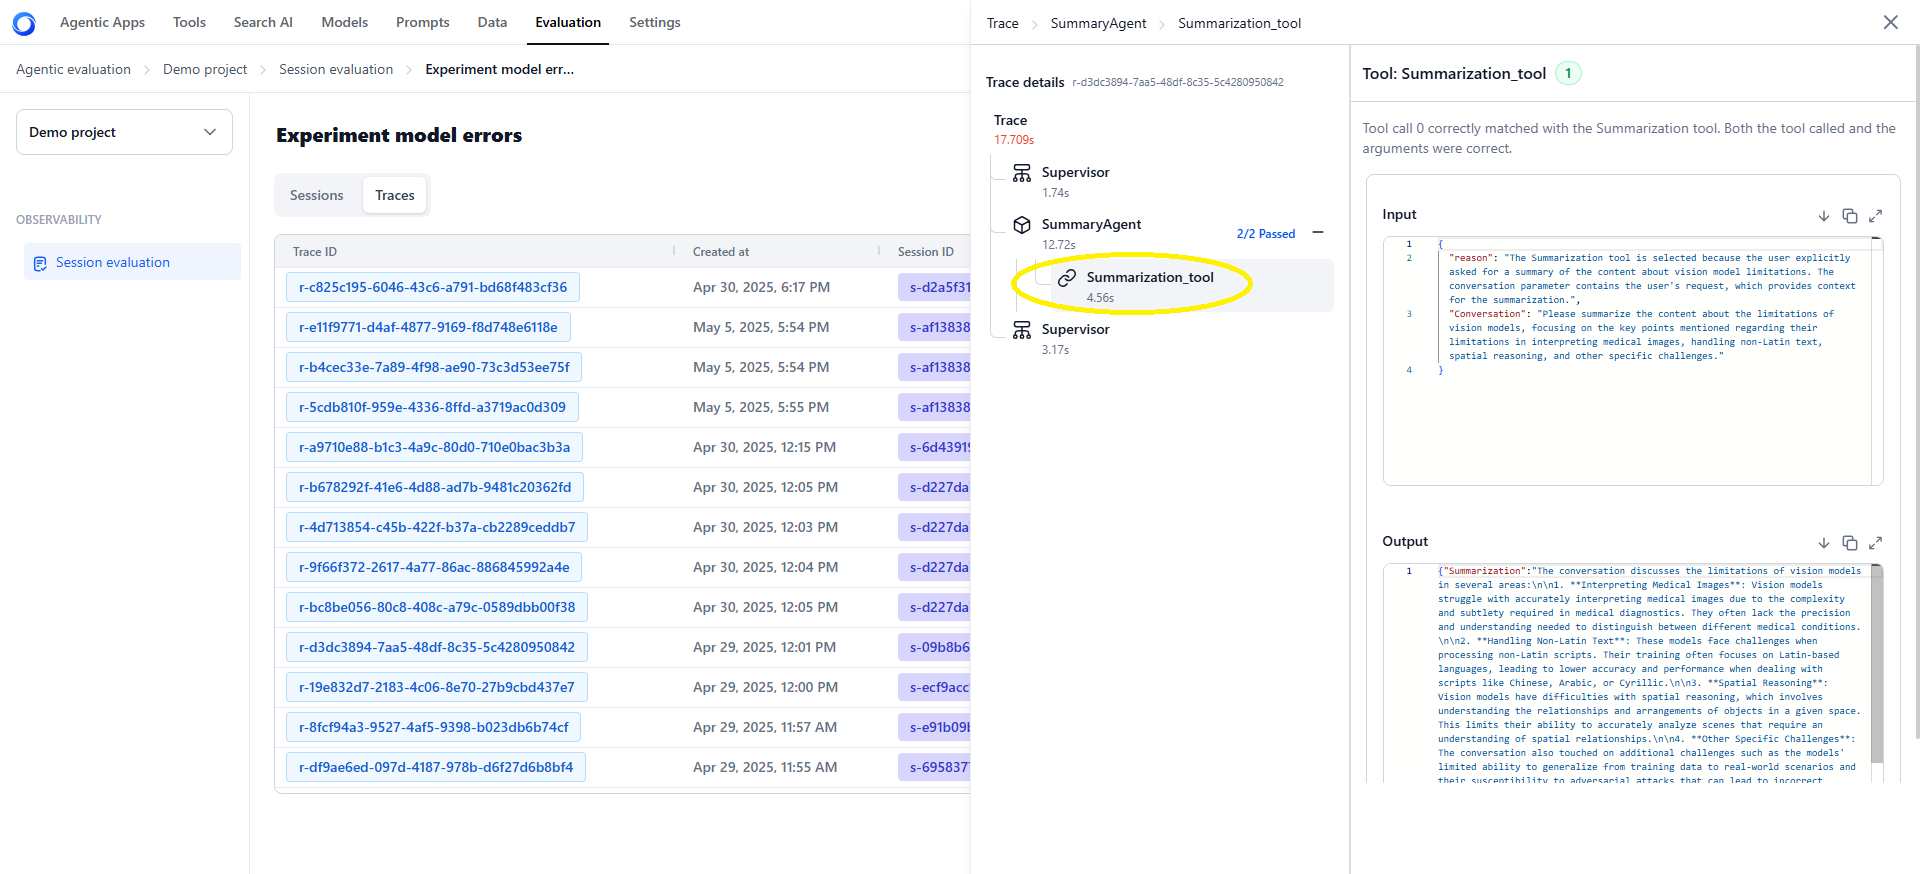Switch to the Sessions tab
Viewport: 1920px width, 874px height.
coord(317,195)
